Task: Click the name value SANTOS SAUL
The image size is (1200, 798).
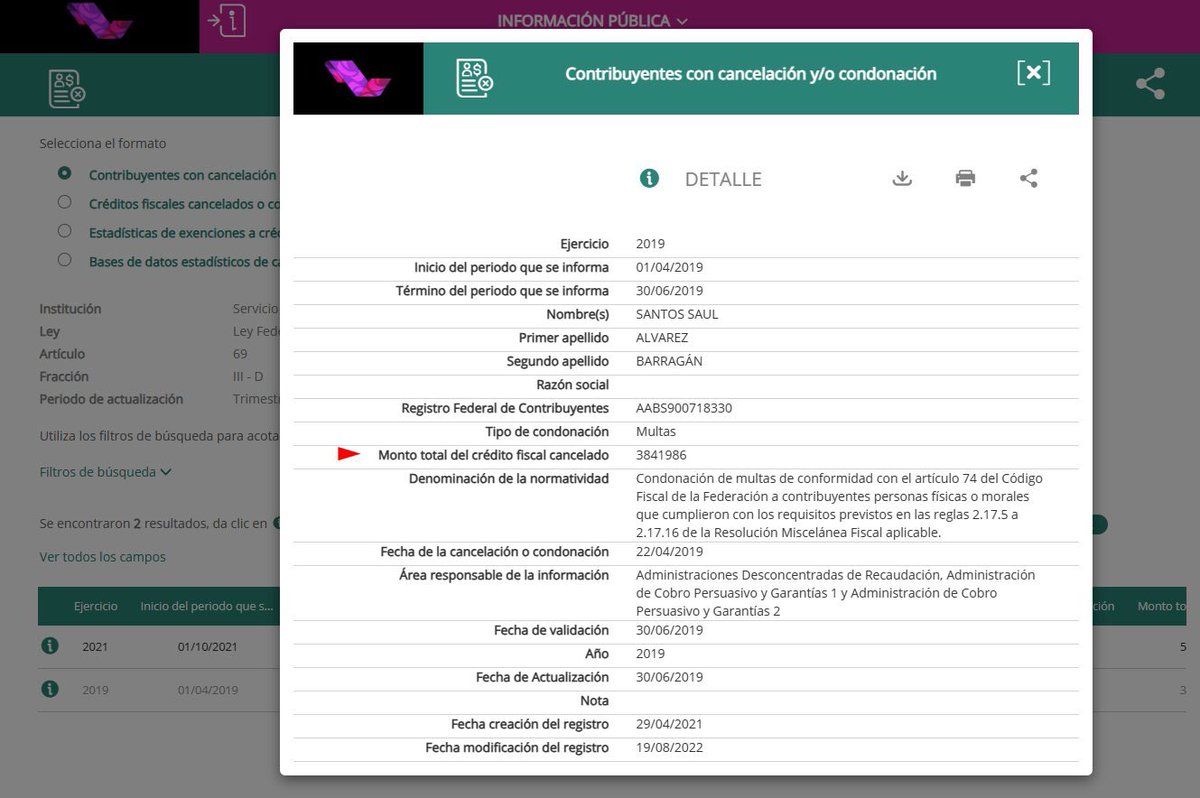Action: [x=677, y=314]
